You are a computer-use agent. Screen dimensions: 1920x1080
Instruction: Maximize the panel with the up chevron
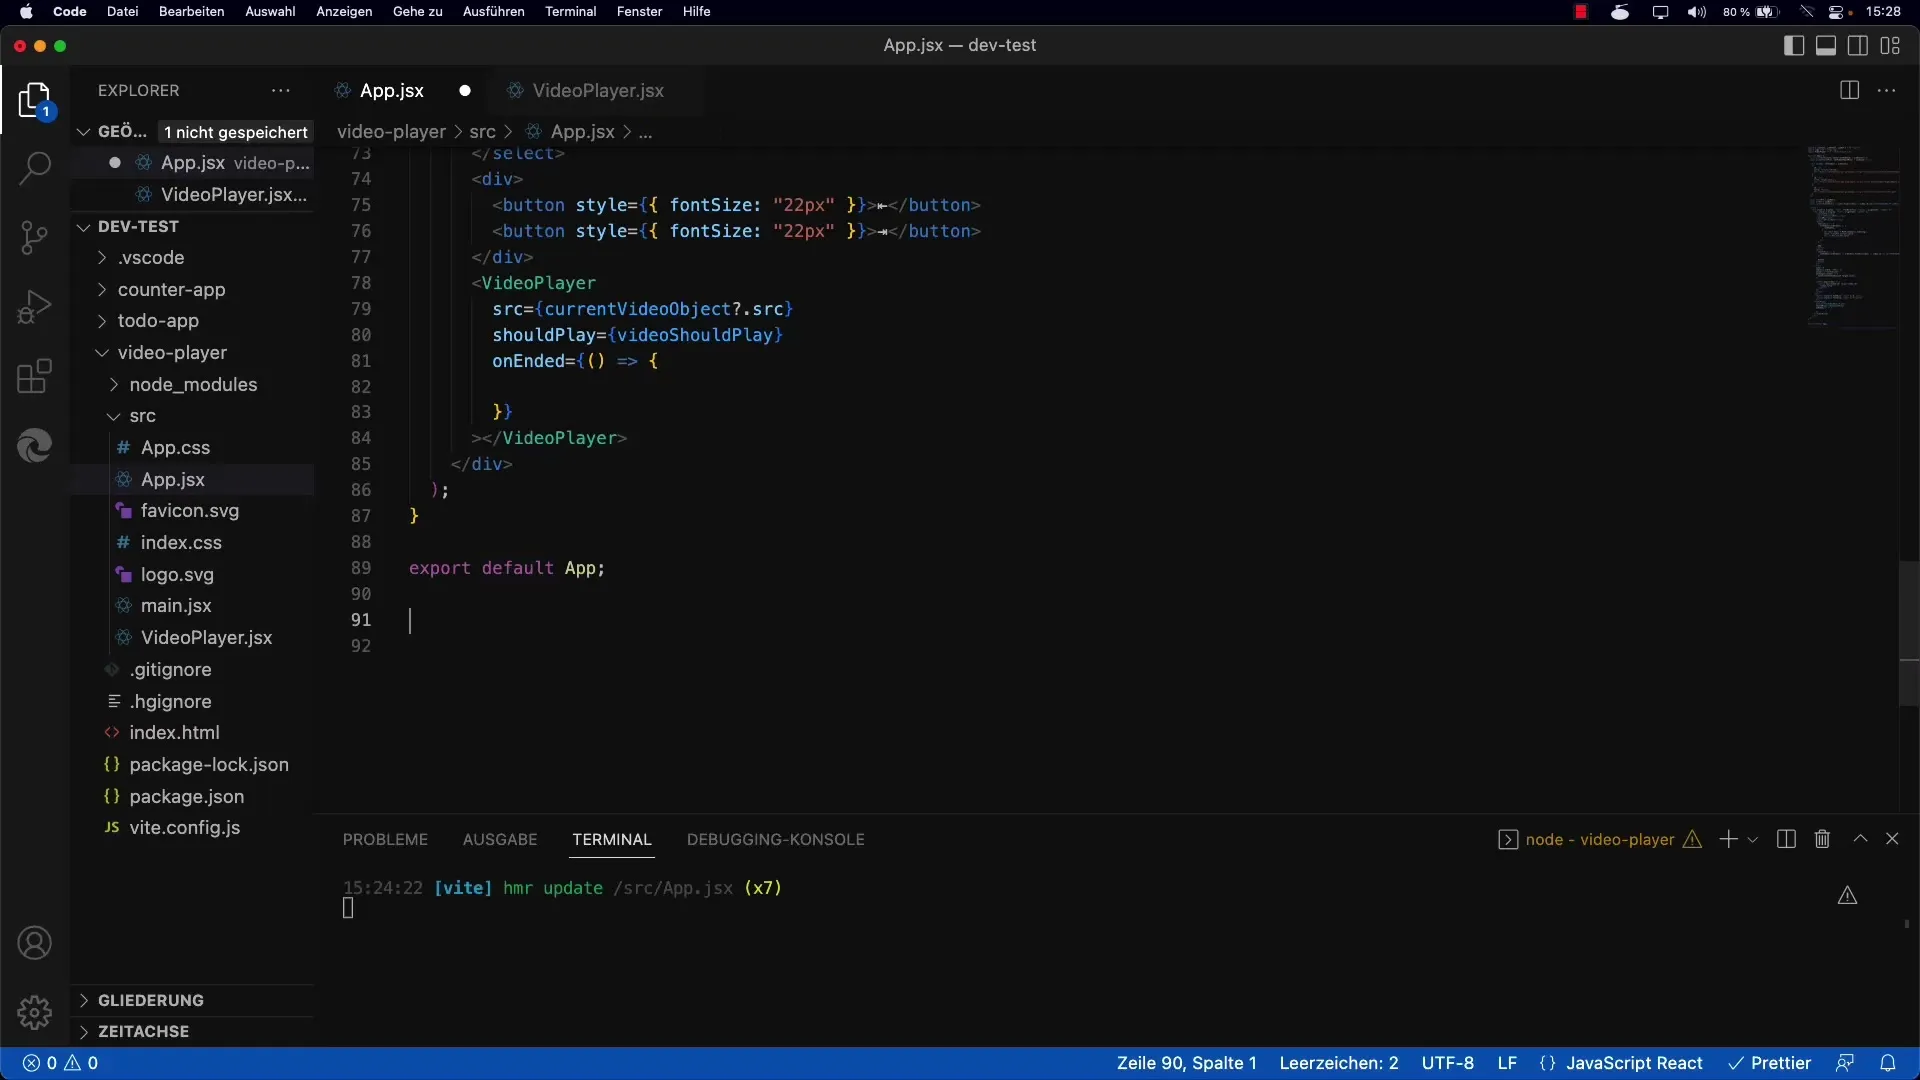coord(1860,839)
